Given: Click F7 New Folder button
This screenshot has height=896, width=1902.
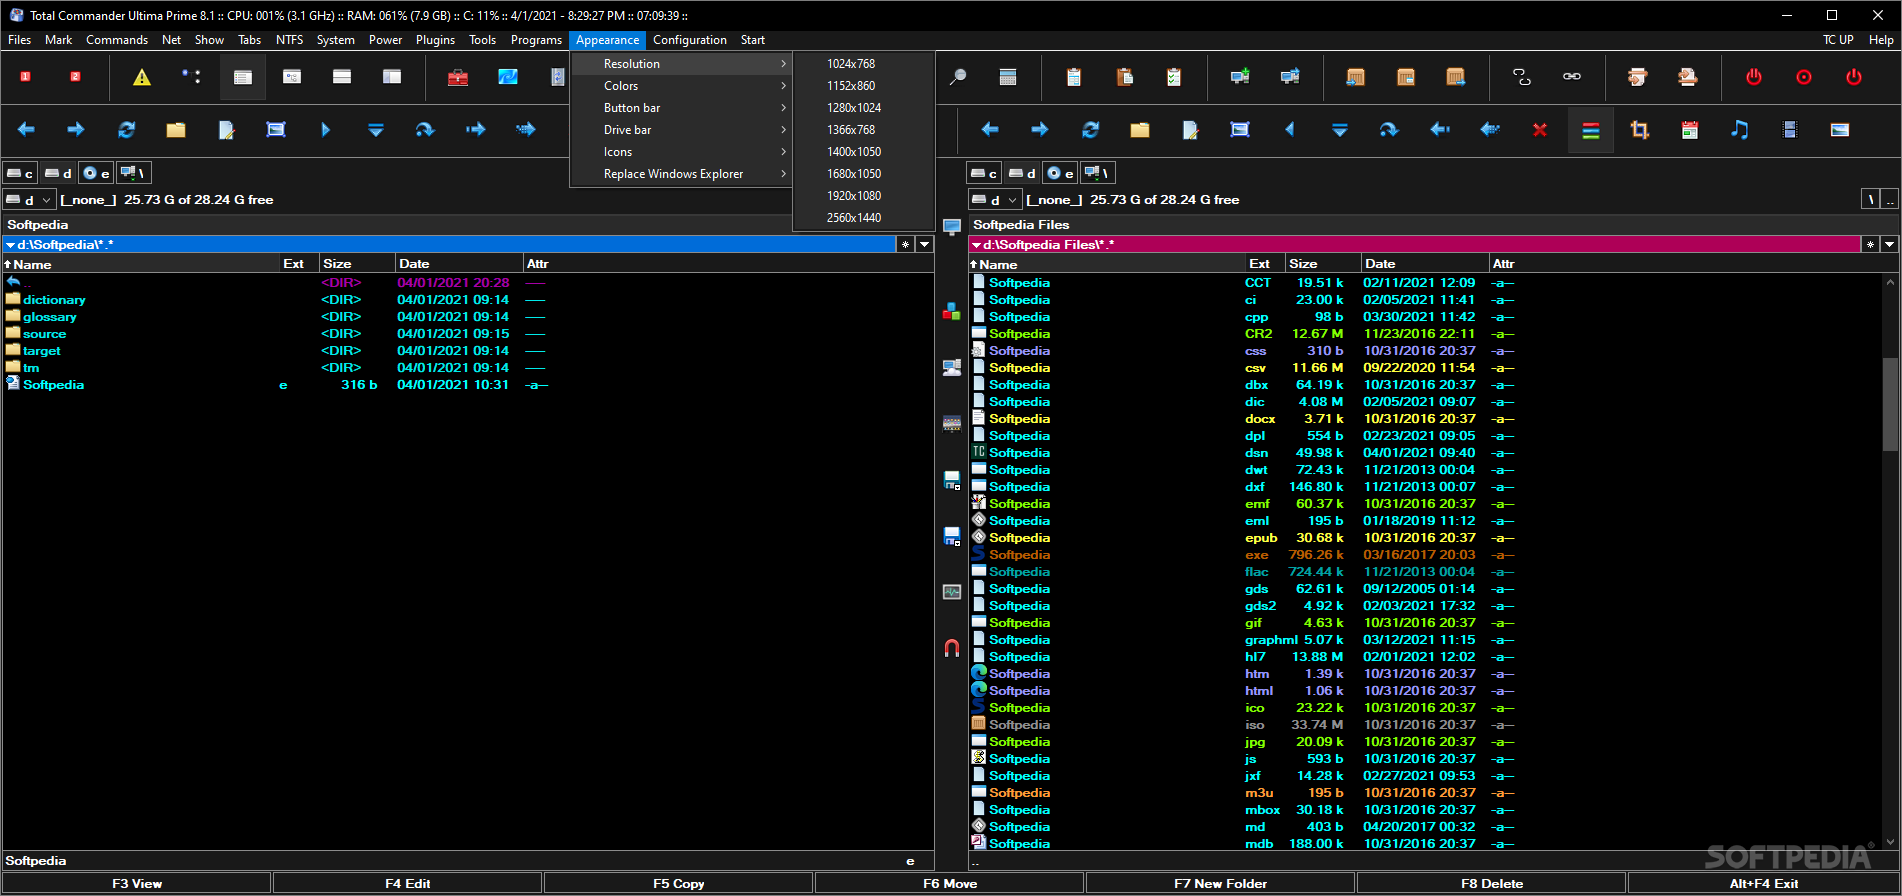Looking at the screenshot, I should point(1220,883).
